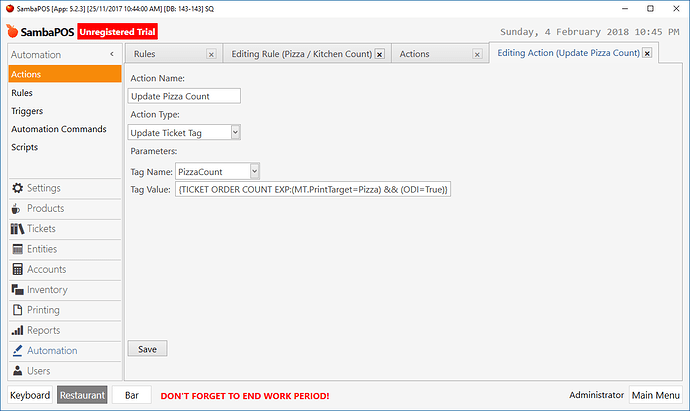Open the Accounts section label
Viewport: 690px width, 411px height.
pos(47,269)
